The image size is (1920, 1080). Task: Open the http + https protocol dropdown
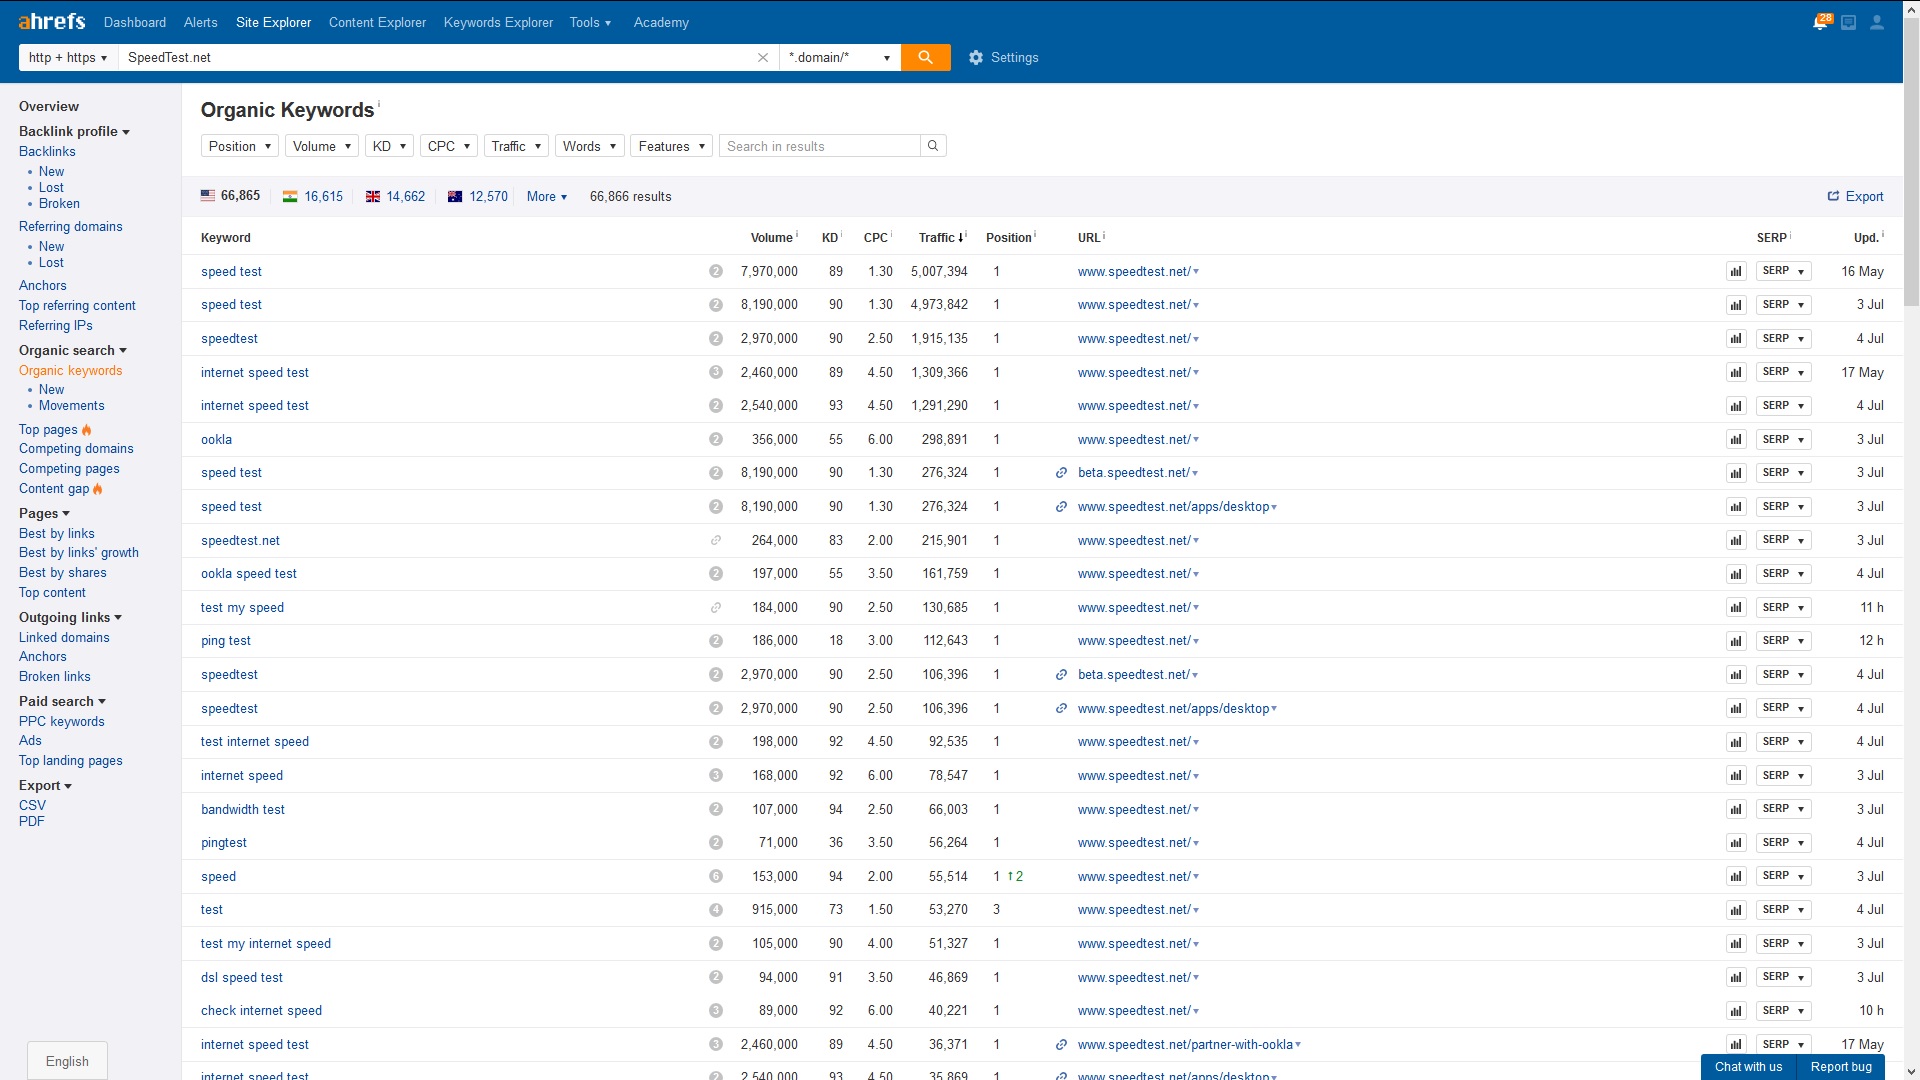pos(68,58)
